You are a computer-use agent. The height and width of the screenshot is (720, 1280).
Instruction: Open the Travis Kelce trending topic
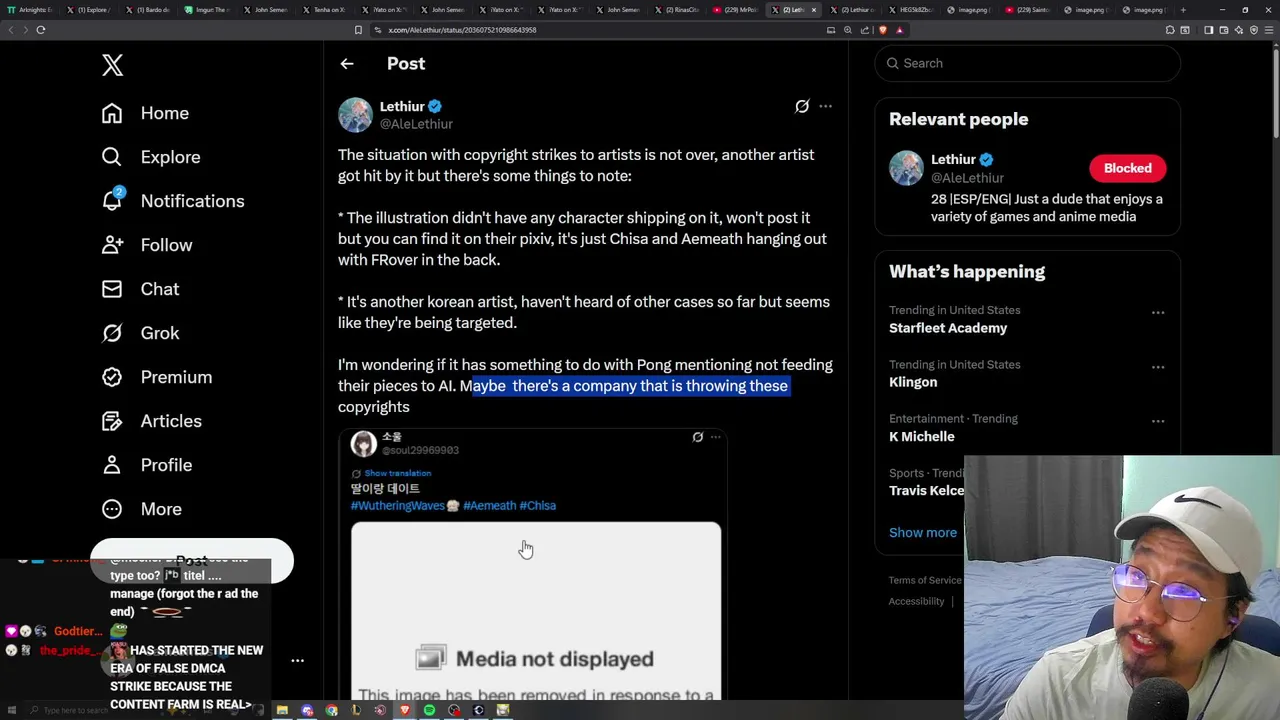(927, 490)
